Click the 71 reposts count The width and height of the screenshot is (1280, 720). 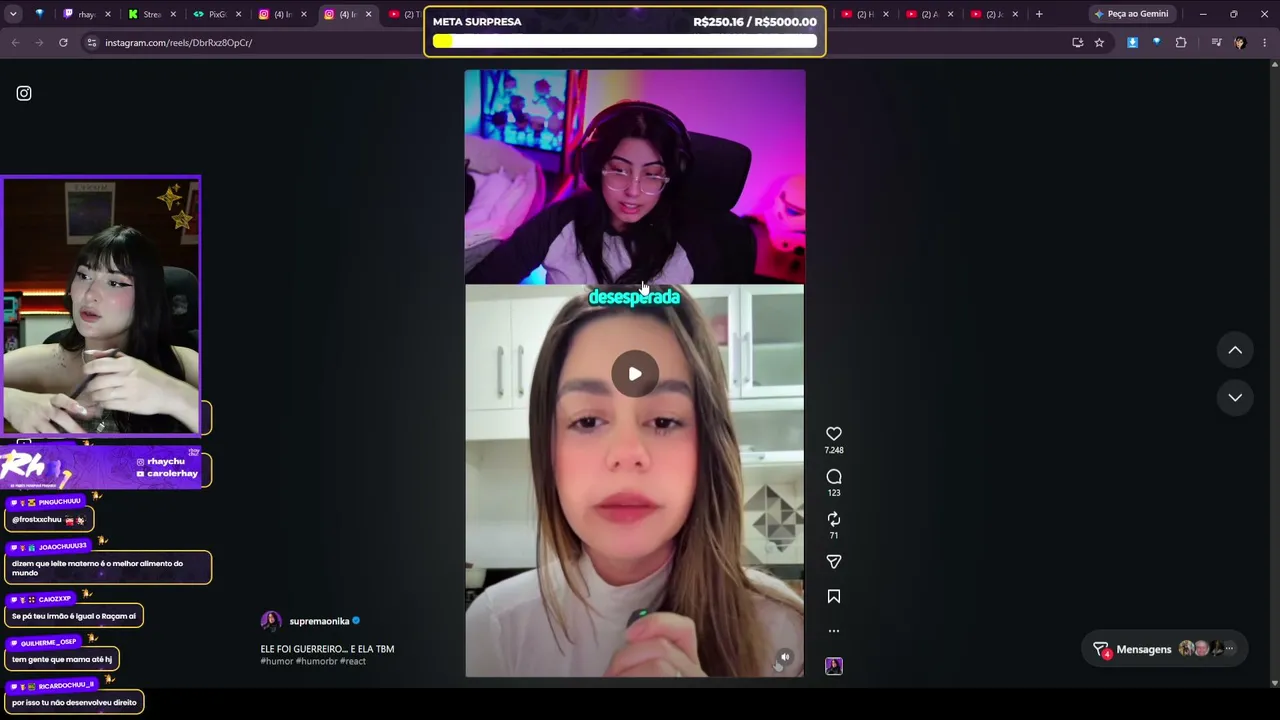(x=834, y=536)
